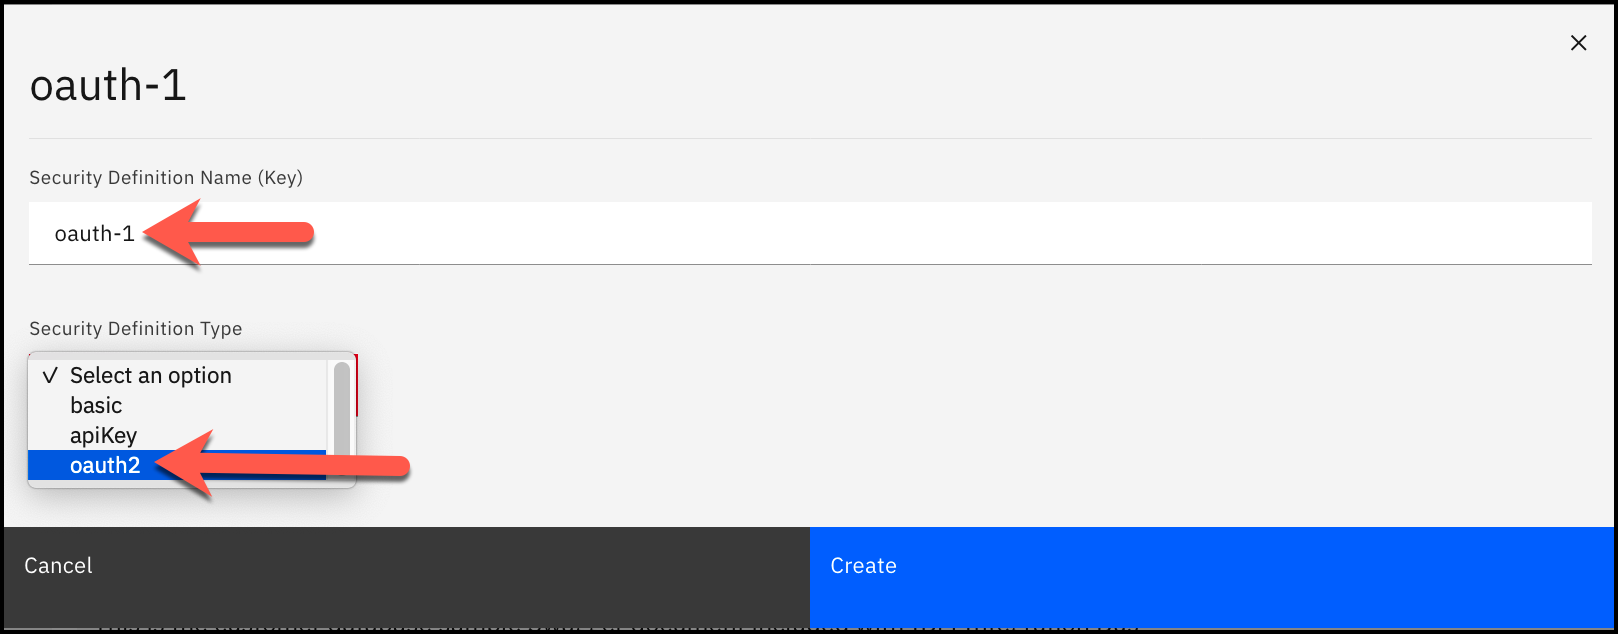Viewport: 1618px width, 634px height.
Task: Click inside the Security Definition Name field
Action: click(x=600, y=233)
